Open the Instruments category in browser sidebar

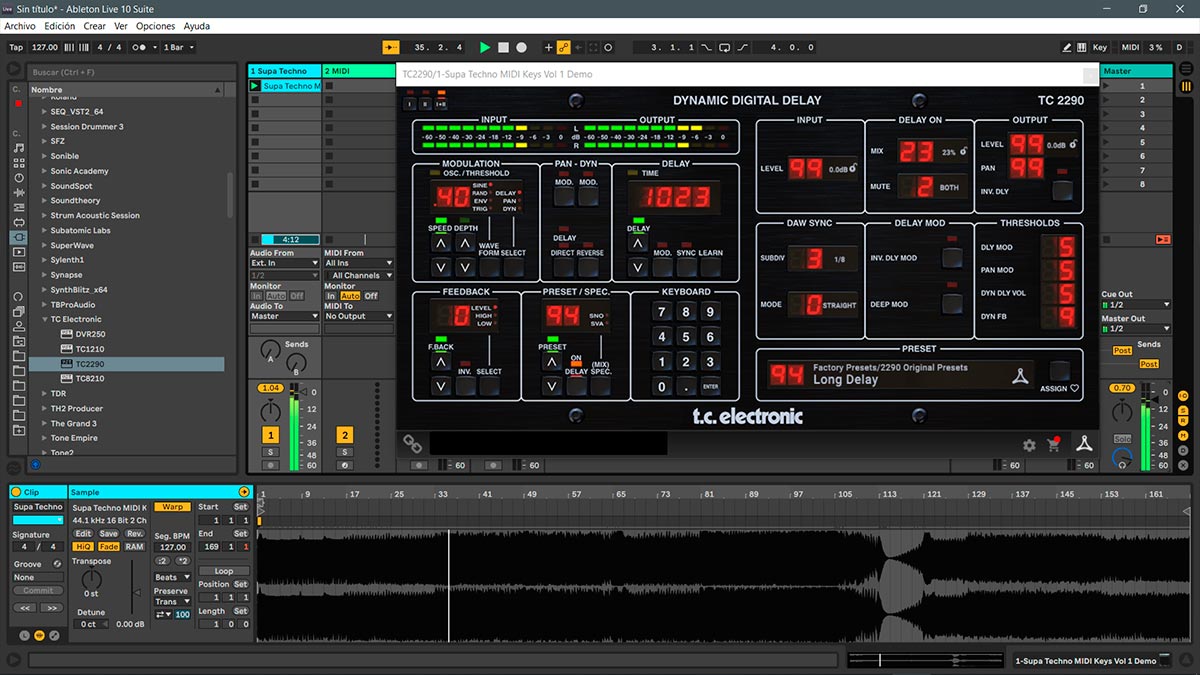coord(18,178)
